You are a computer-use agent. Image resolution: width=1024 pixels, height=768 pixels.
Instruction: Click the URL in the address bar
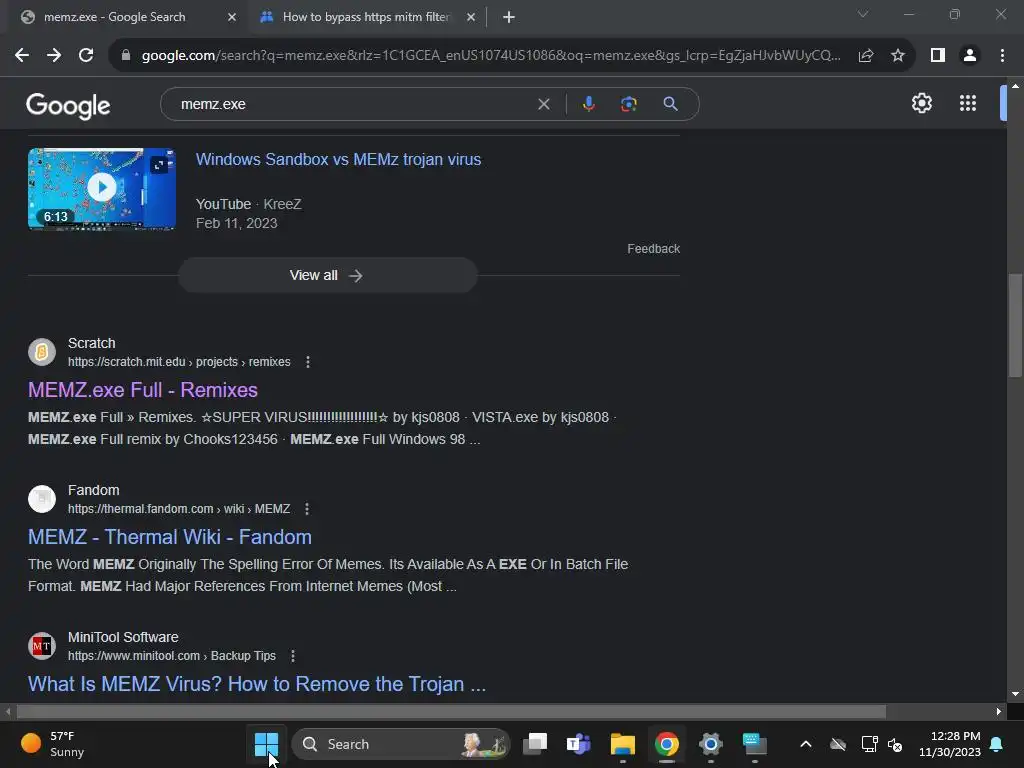click(x=491, y=56)
